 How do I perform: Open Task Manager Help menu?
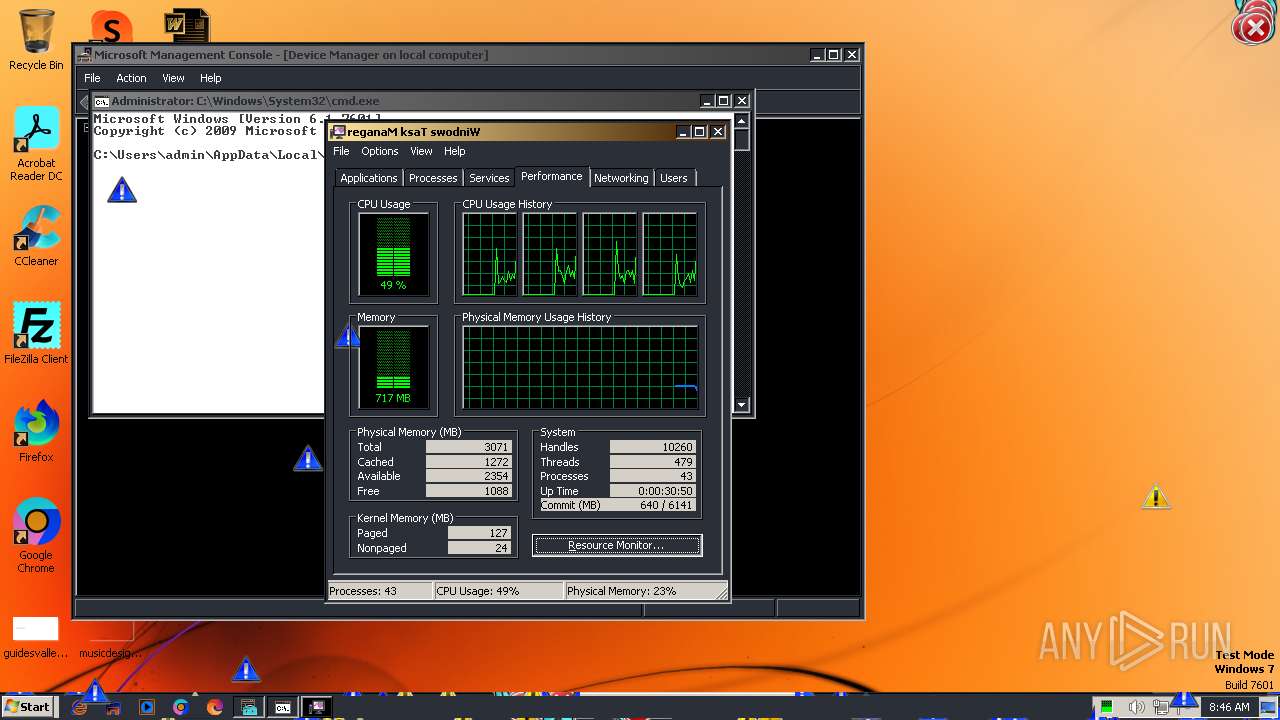tap(455, 151)
